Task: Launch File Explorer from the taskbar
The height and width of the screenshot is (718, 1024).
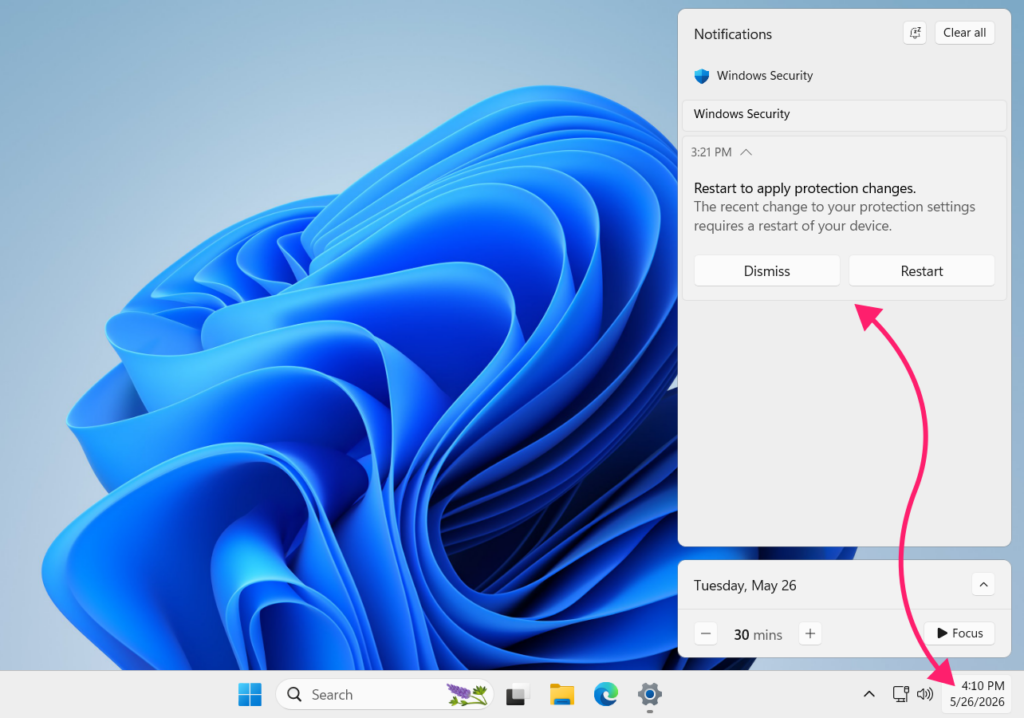Action: pos(562,694)
